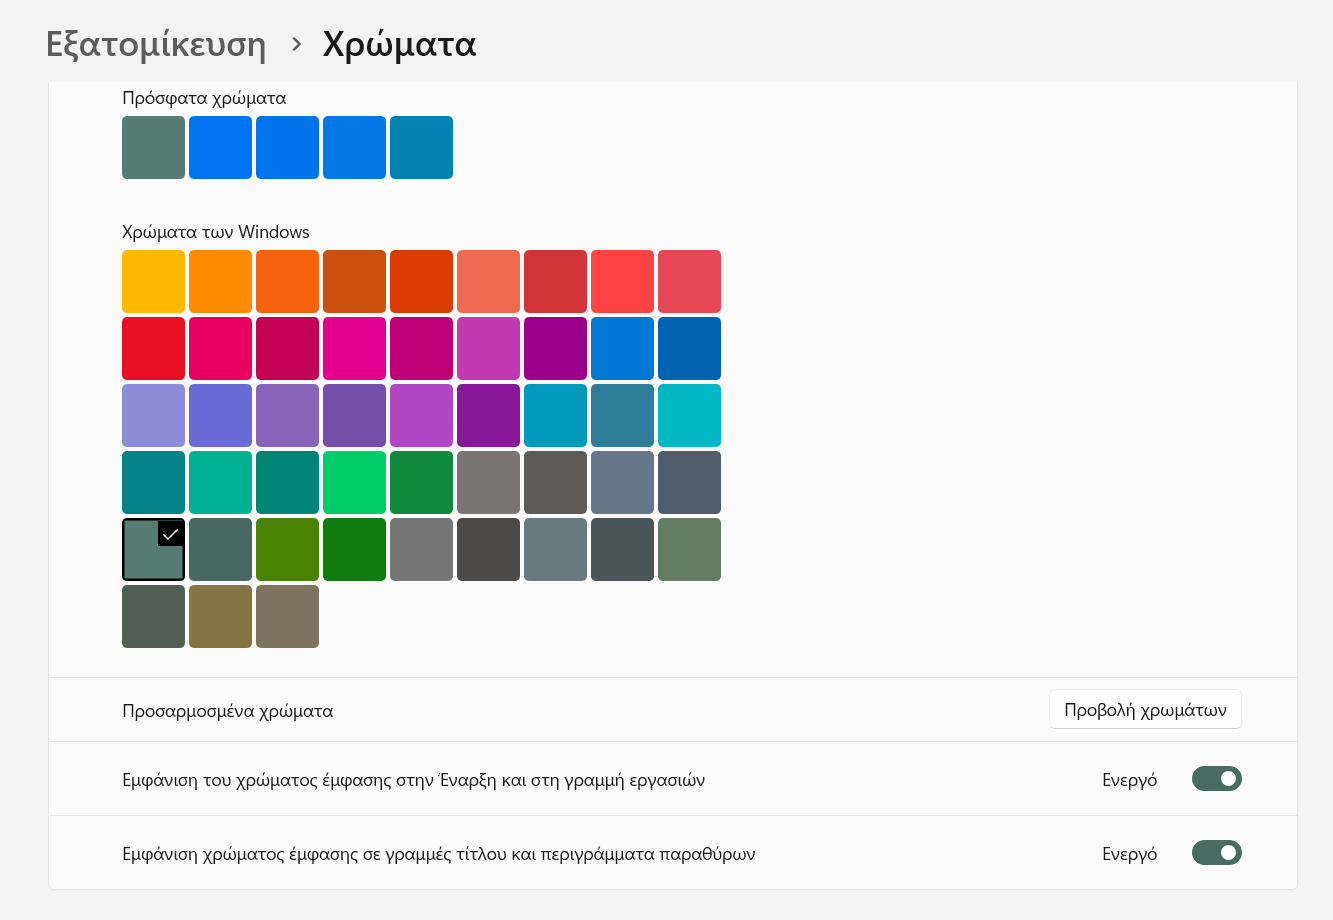Click the Προβολή χρωμάτων button
Viewport: 1333px width, 920px height.
[1145, 710]
